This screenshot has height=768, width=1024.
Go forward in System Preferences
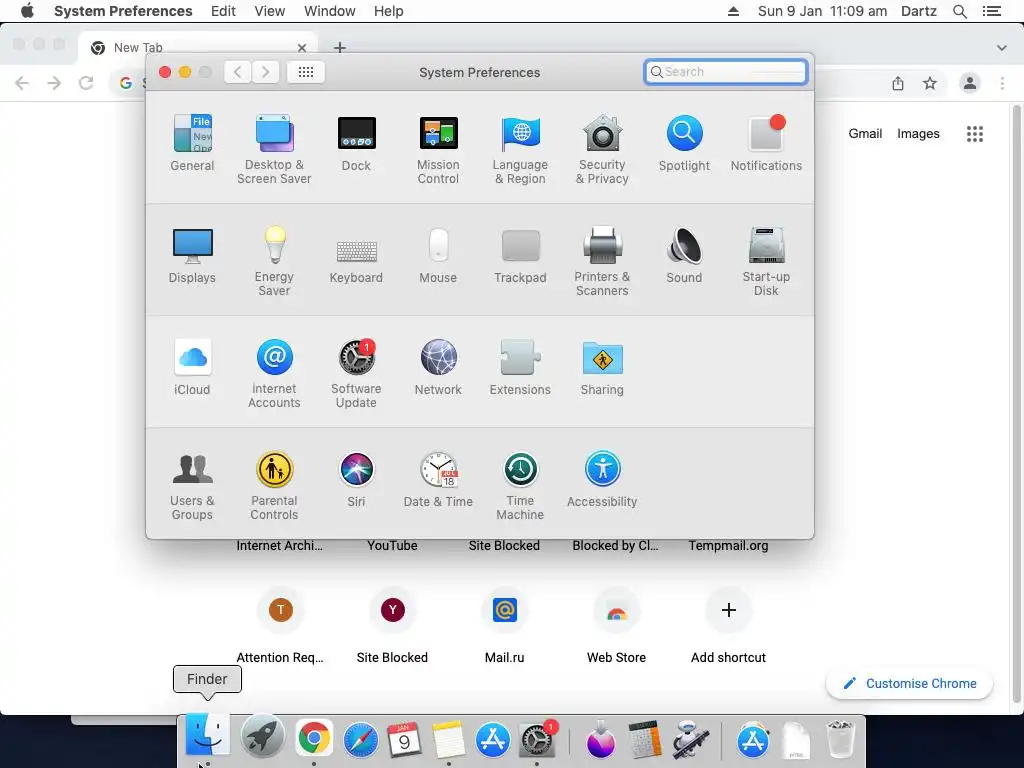[x=265, y=72]
